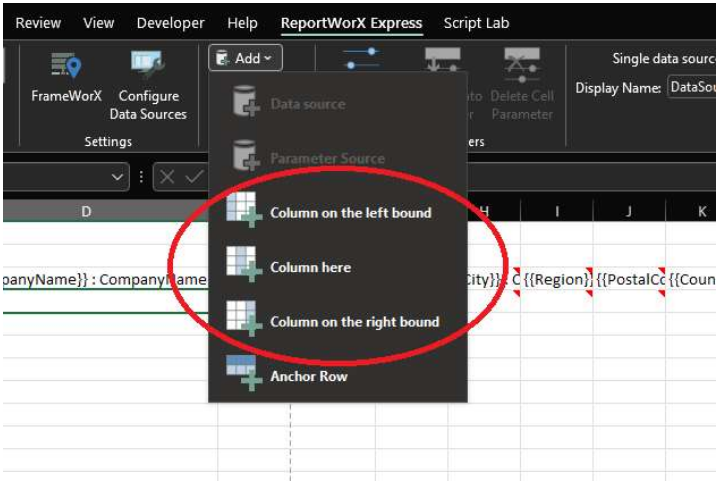Click the {{Coun cell in column K
721x482 pixels.
click(691, 279)
